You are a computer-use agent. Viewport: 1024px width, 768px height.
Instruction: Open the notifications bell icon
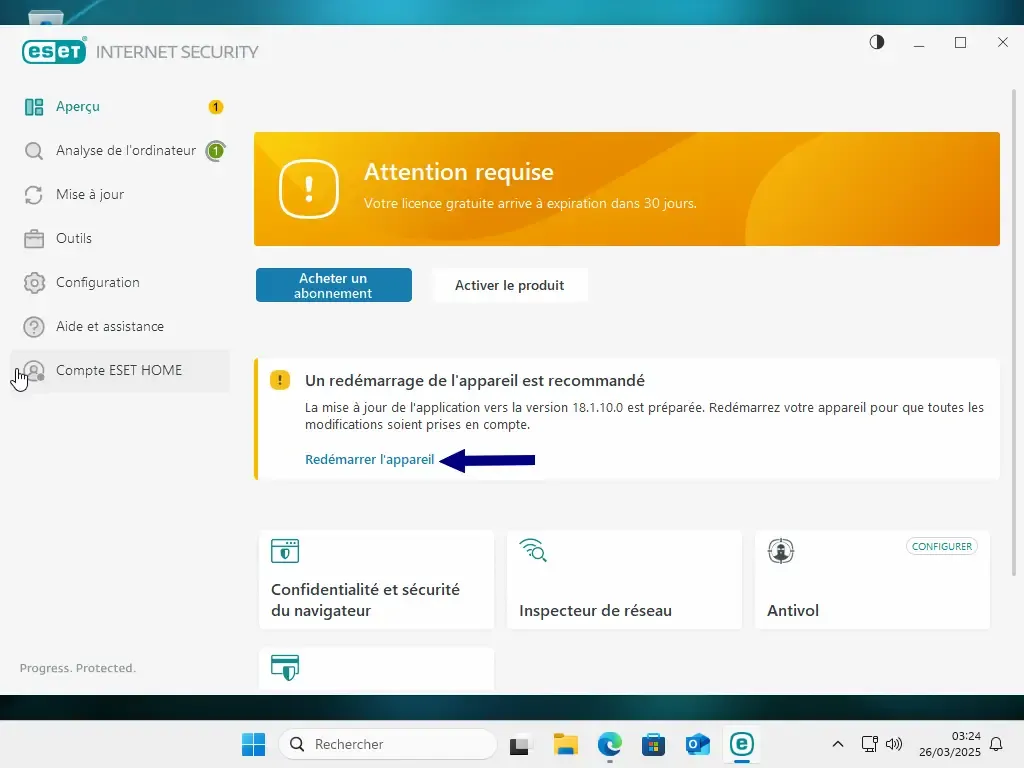[997, 744]
